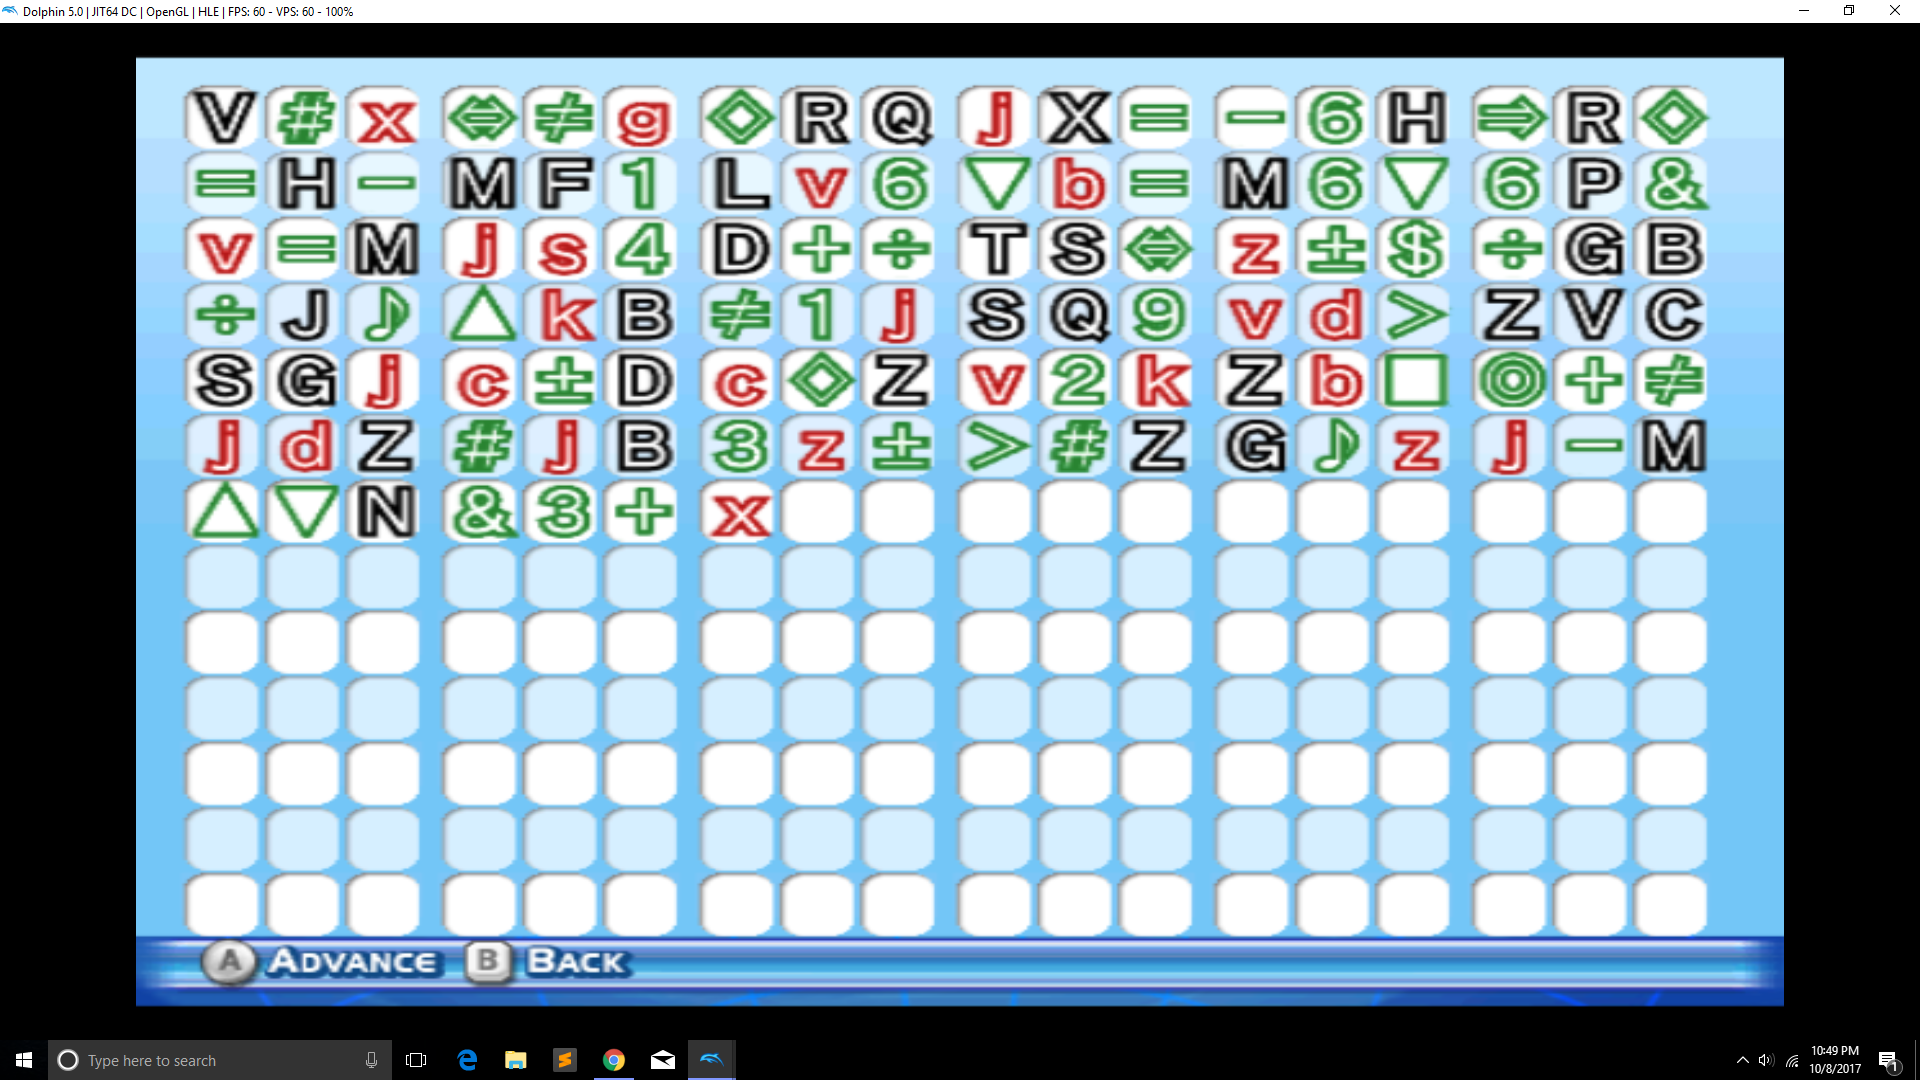Pick the green dollar sign symbol
Viewport: 1920px width, 1080px height.
coord(1415,250)
